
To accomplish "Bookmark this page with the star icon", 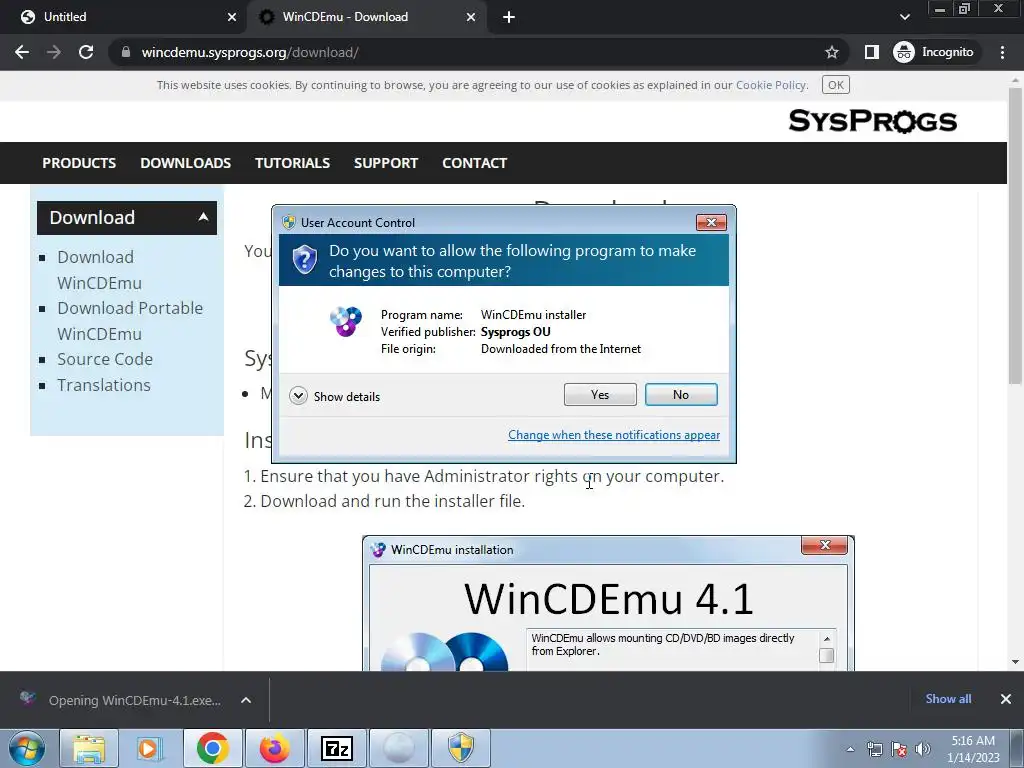I will (x=831, y=52).
